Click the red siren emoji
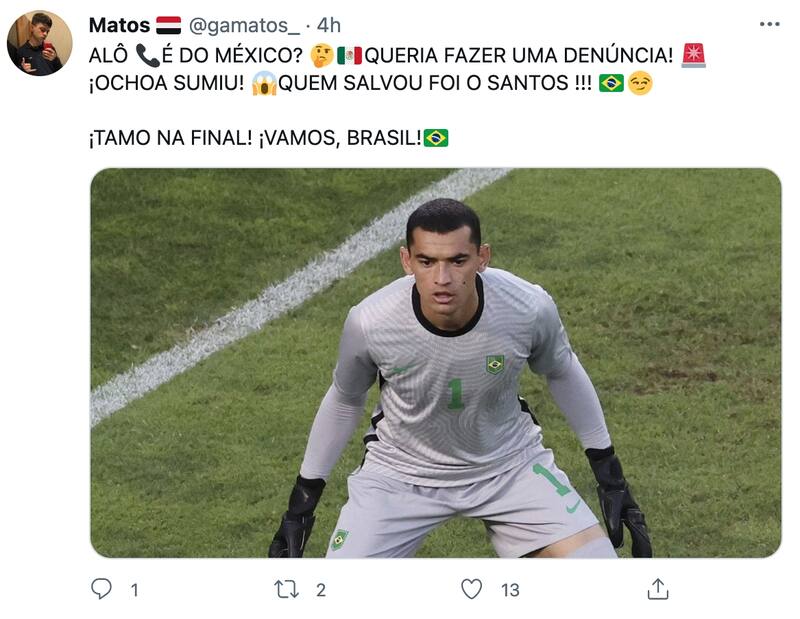This screenshot has width=800, height=619. coord(694,55)
